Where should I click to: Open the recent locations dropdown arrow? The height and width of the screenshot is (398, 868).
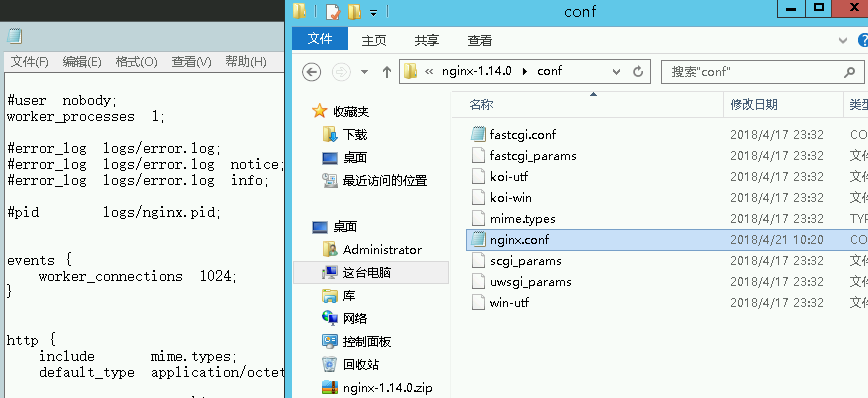364,73
